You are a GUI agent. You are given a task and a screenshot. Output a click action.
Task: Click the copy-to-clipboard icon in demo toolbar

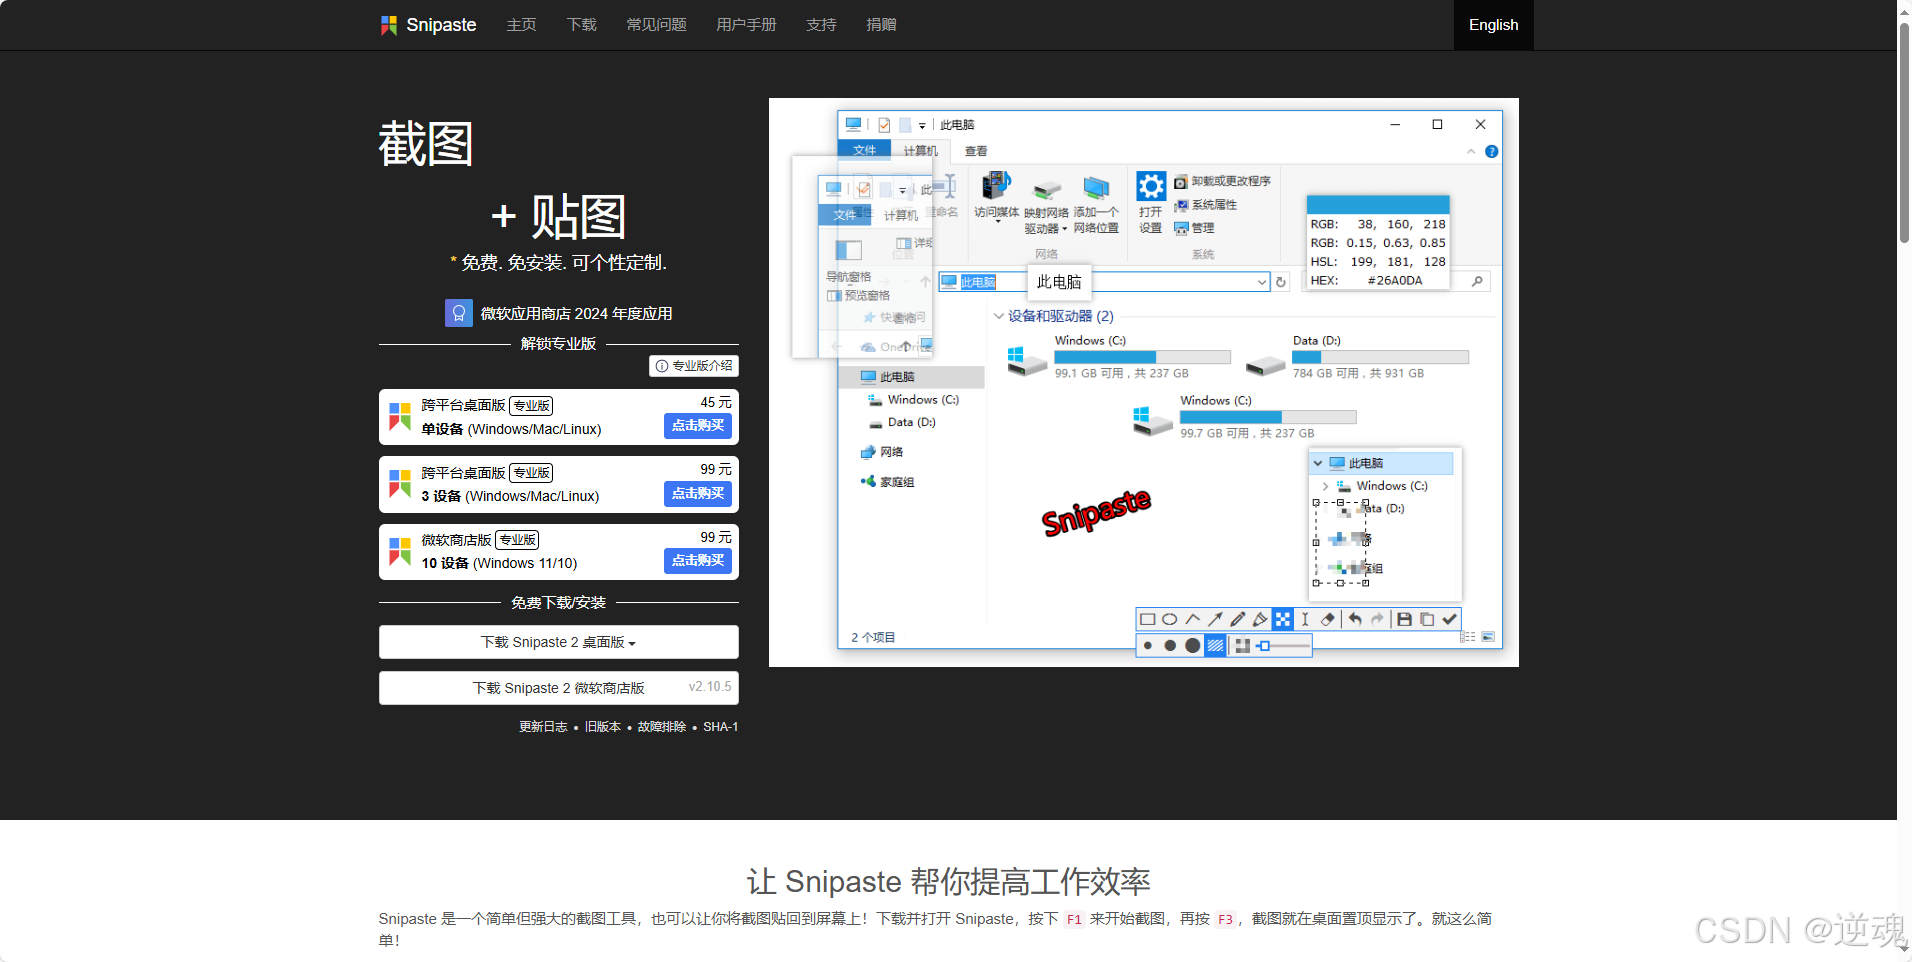(1427, 619)
